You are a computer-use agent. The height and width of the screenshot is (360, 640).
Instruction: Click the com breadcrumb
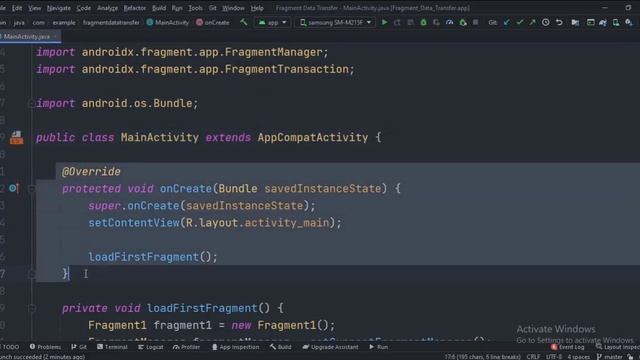[x=38, y=22]
